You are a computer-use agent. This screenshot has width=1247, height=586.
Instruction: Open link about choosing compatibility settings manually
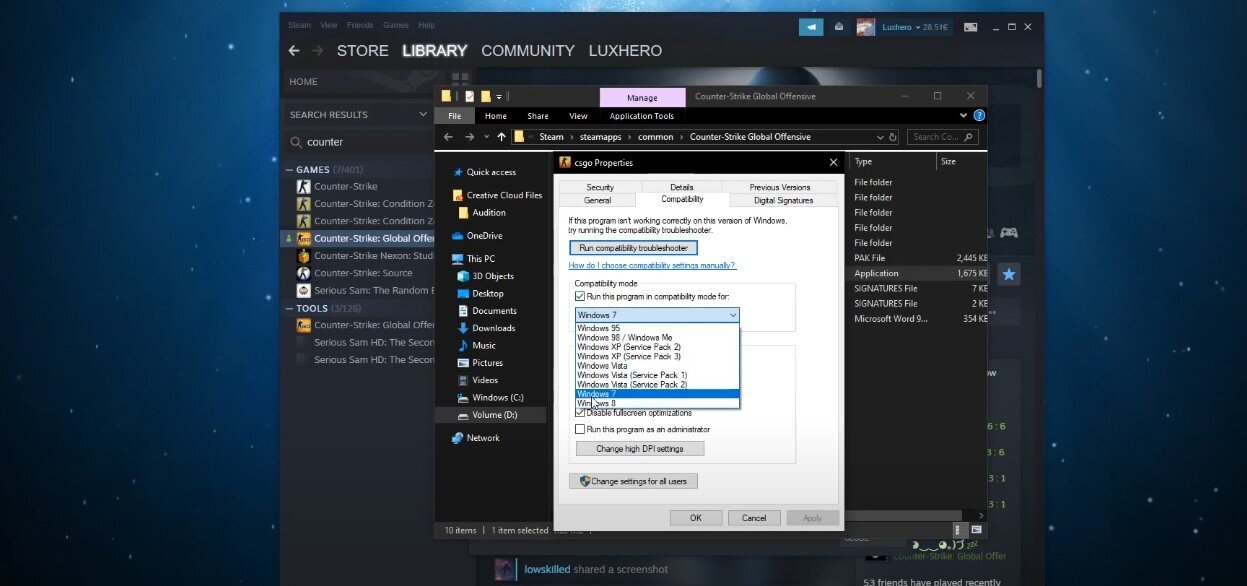click(652, 266)
